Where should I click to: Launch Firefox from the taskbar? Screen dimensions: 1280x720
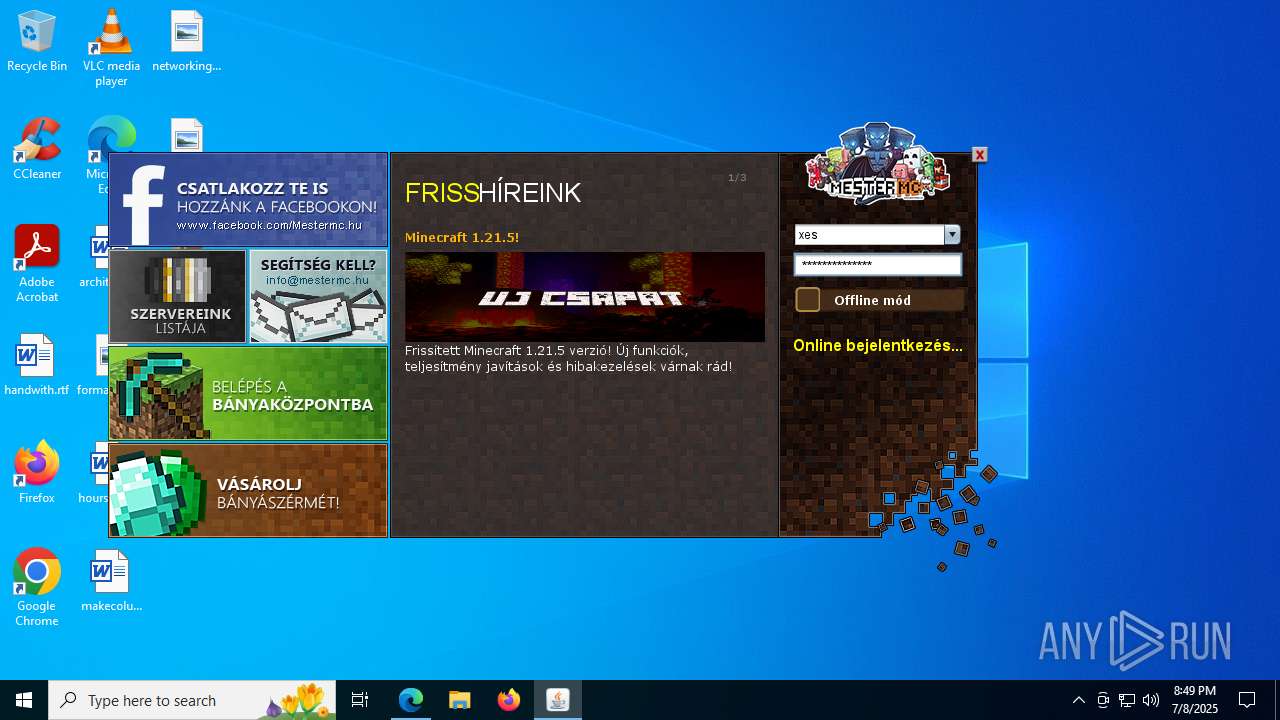pos(509,700)
